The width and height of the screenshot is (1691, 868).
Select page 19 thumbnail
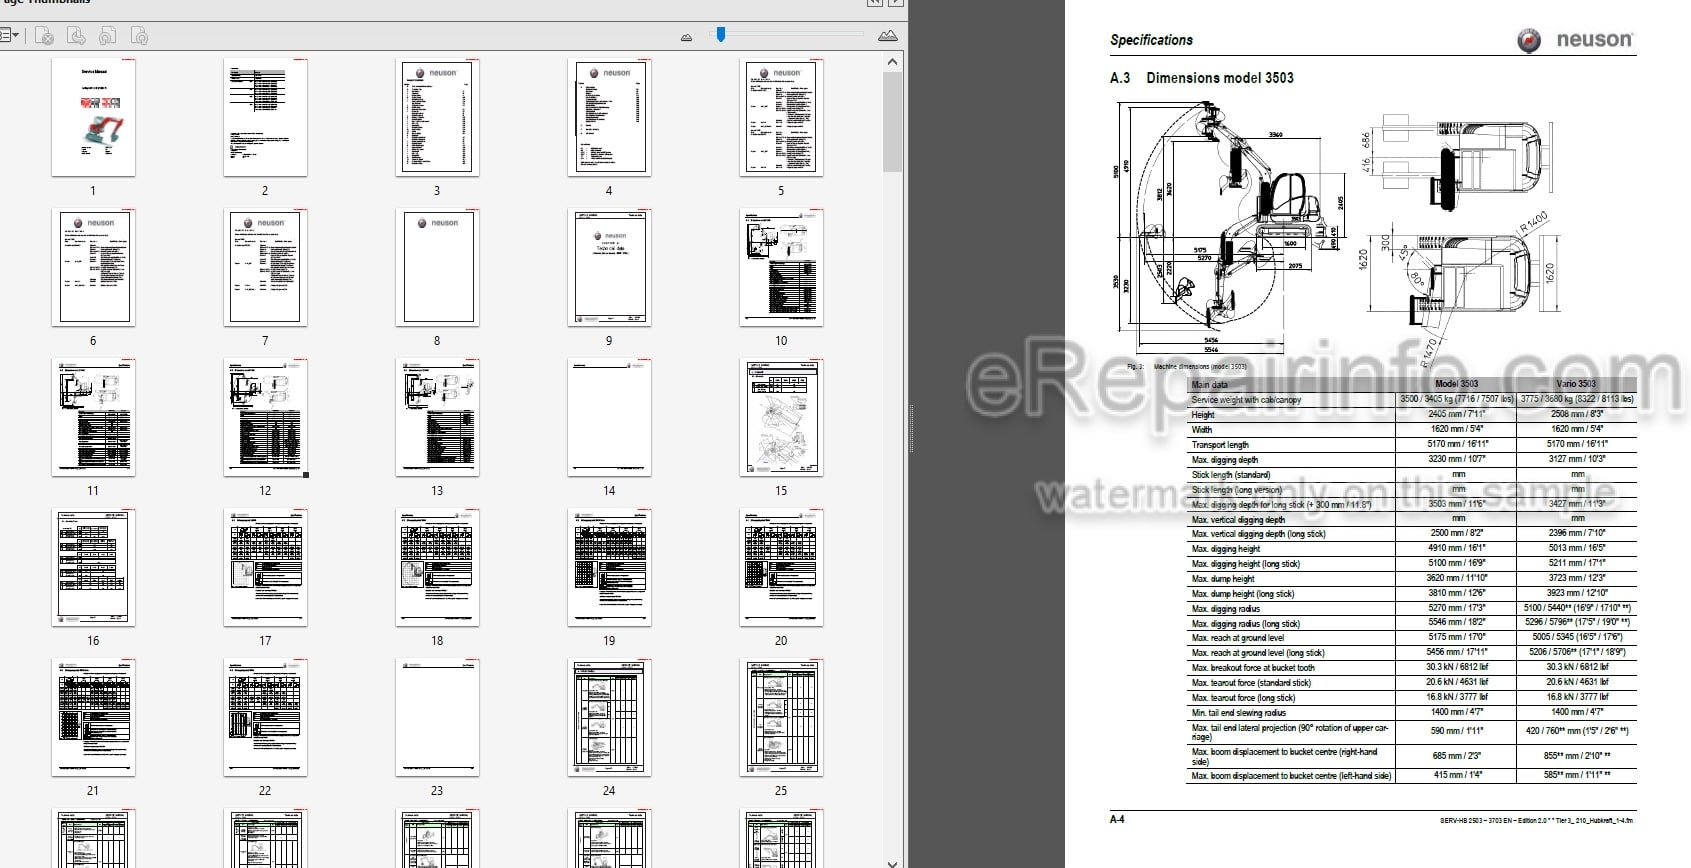[609, 568]
